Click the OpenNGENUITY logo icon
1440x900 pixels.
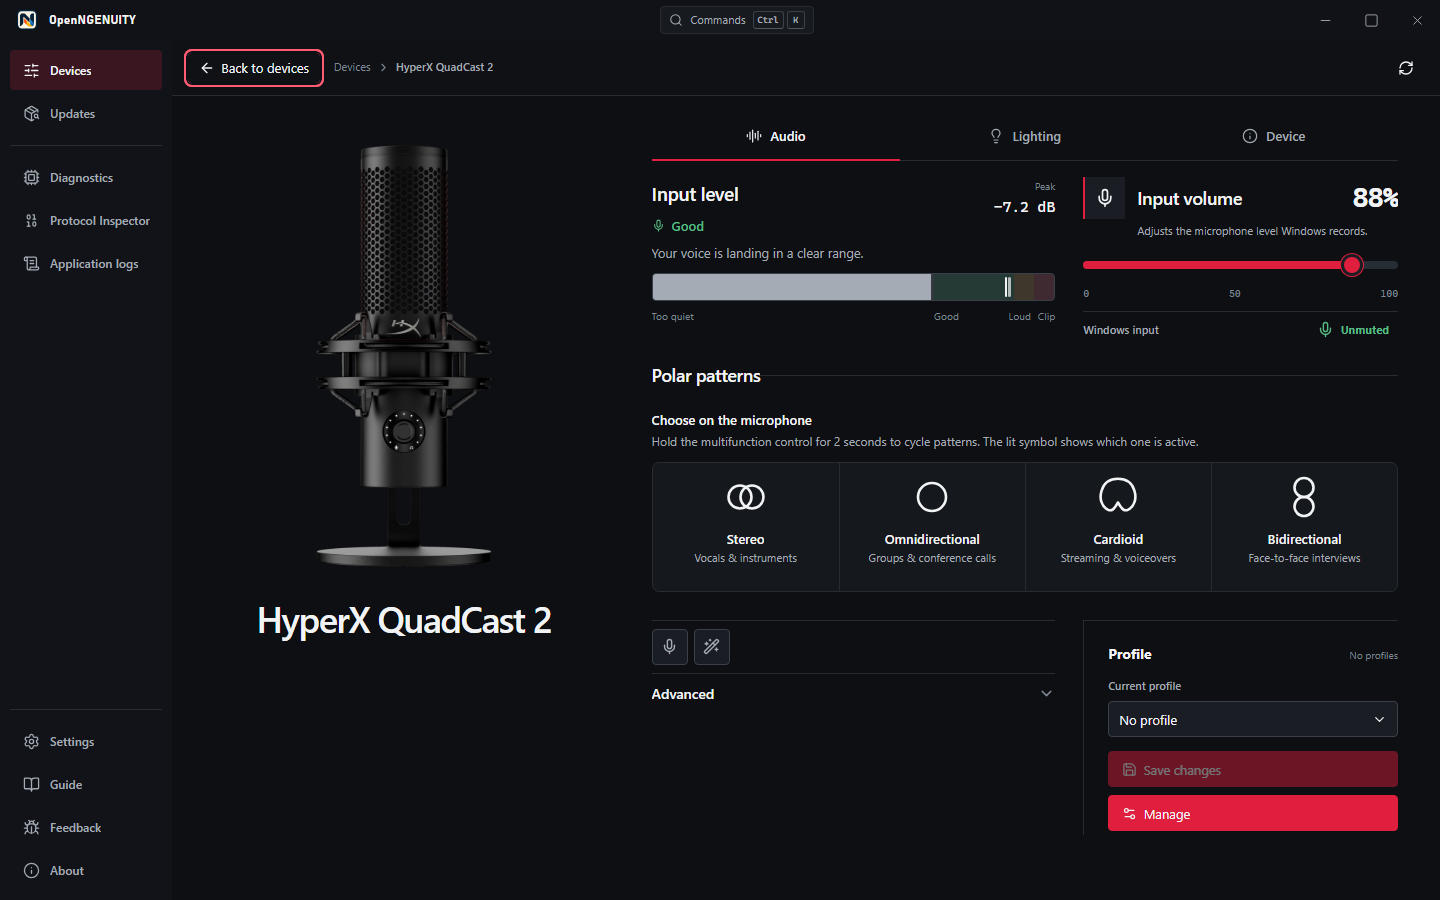(27, 20)
